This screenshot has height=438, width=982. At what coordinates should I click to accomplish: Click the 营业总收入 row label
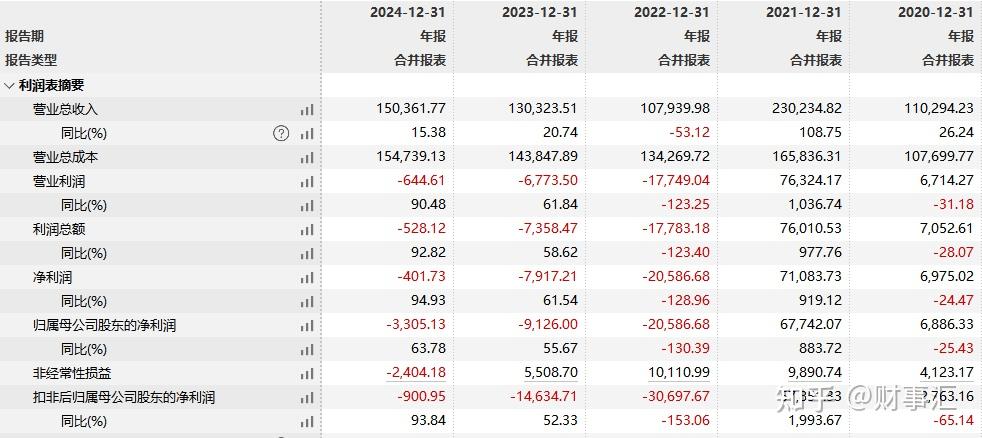point(65,109)
